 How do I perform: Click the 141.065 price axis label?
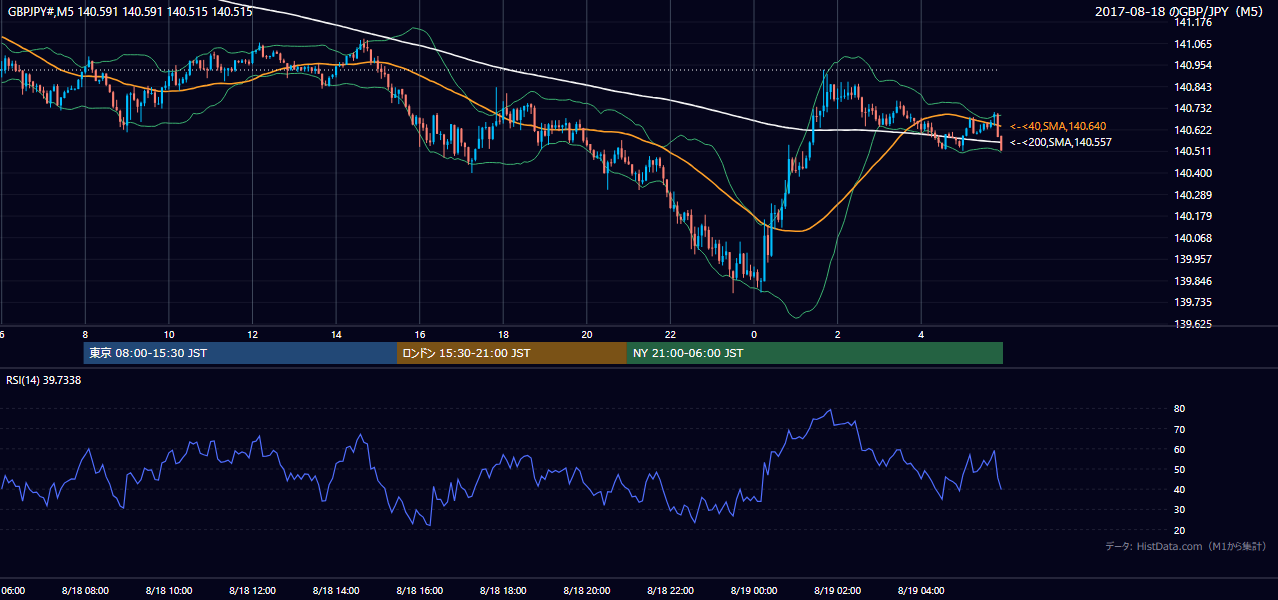coord(1194,44)
